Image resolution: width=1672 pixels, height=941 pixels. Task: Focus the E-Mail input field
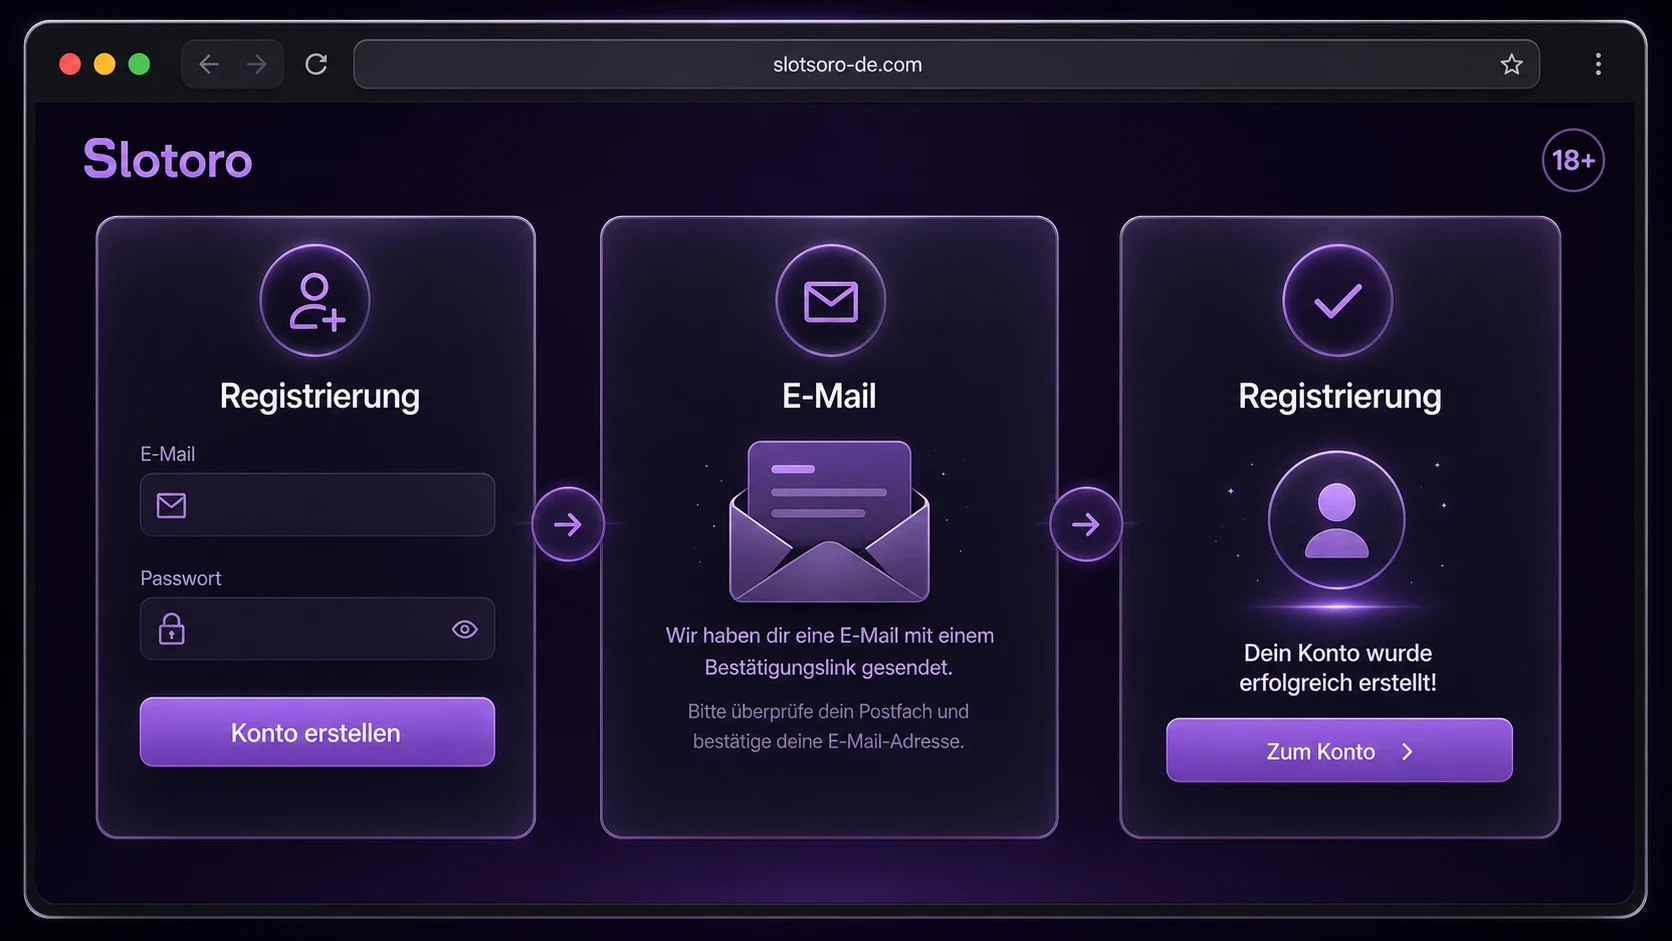pos(317,505)
